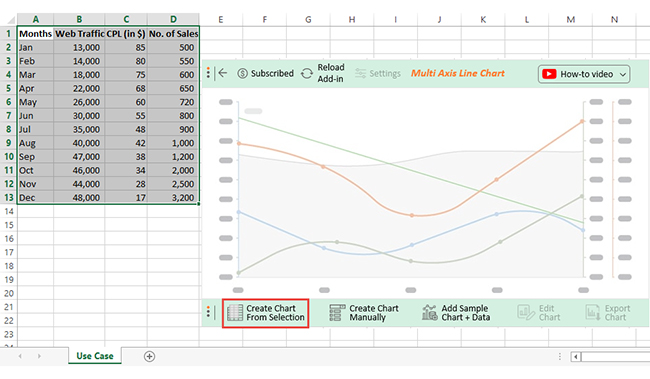Click the header toolbar drag handle dots

208,73
